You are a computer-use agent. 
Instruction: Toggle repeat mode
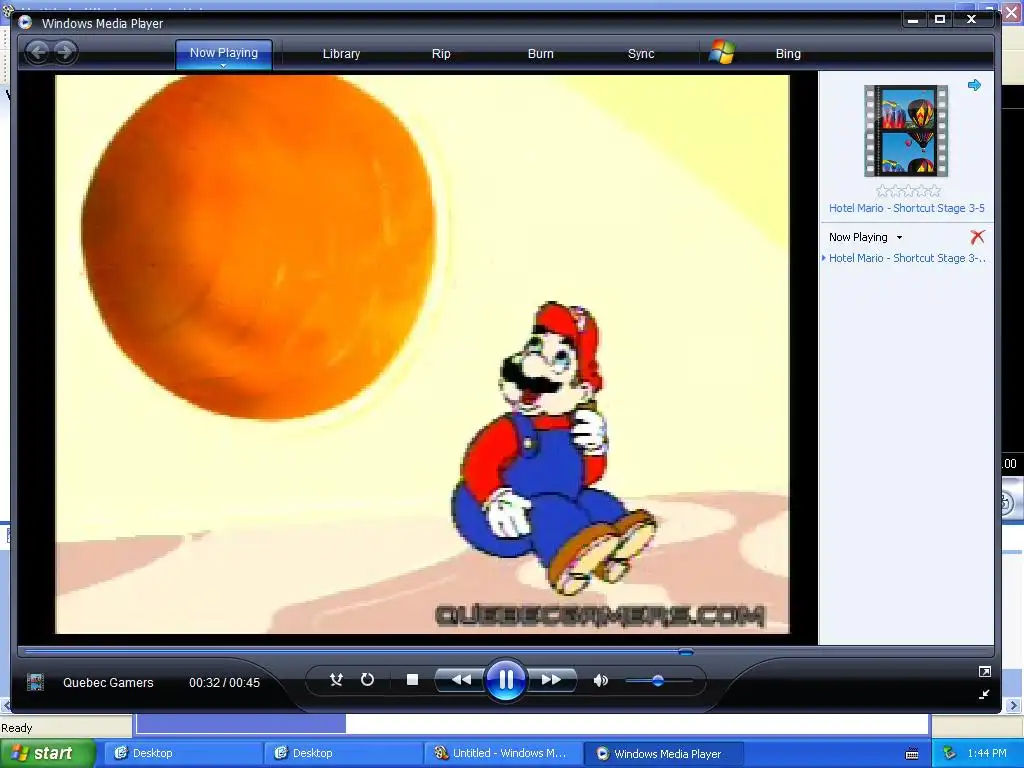click(367, 680)
